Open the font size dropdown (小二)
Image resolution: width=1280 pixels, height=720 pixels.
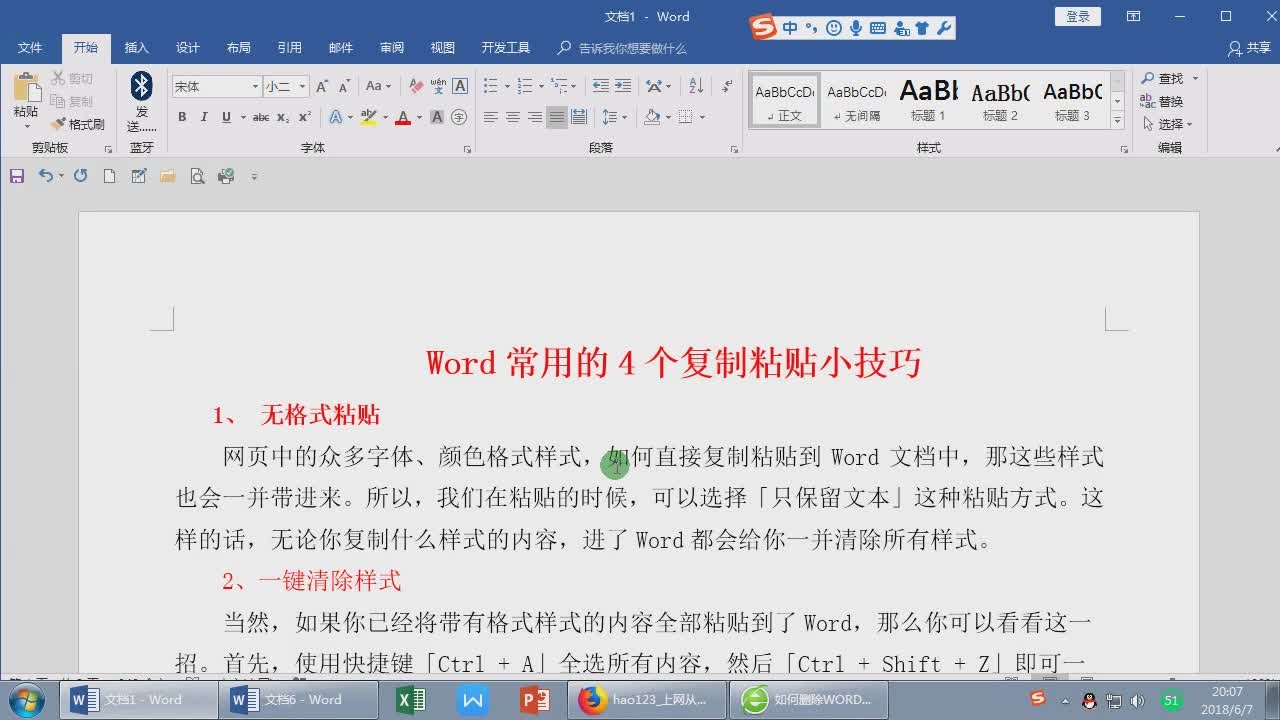tap(302, 87)
